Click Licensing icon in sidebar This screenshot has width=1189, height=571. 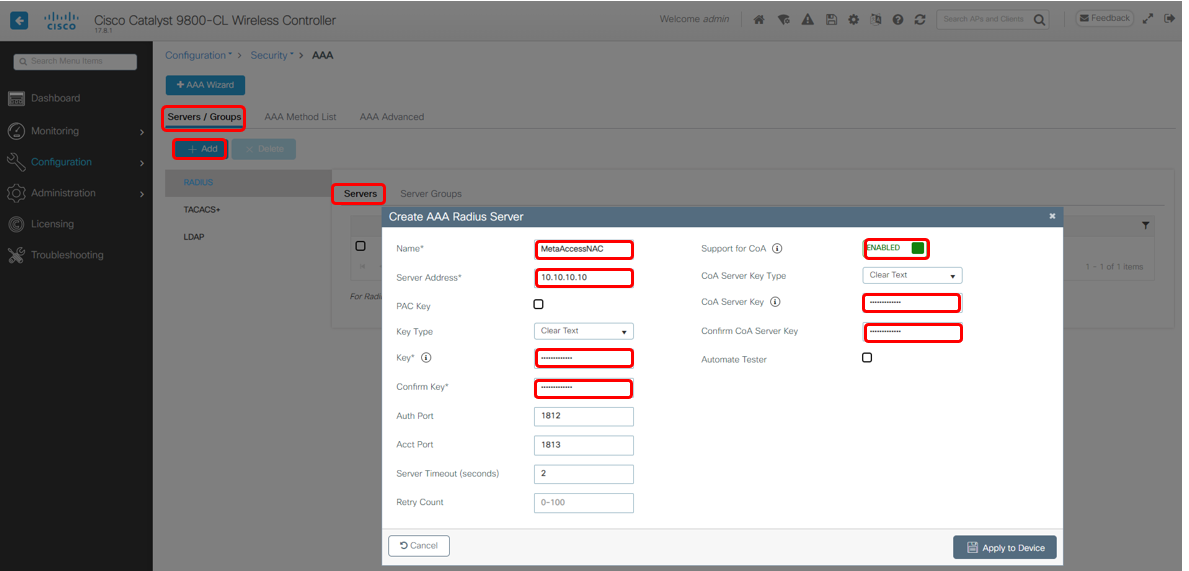(x=16, y=224)
